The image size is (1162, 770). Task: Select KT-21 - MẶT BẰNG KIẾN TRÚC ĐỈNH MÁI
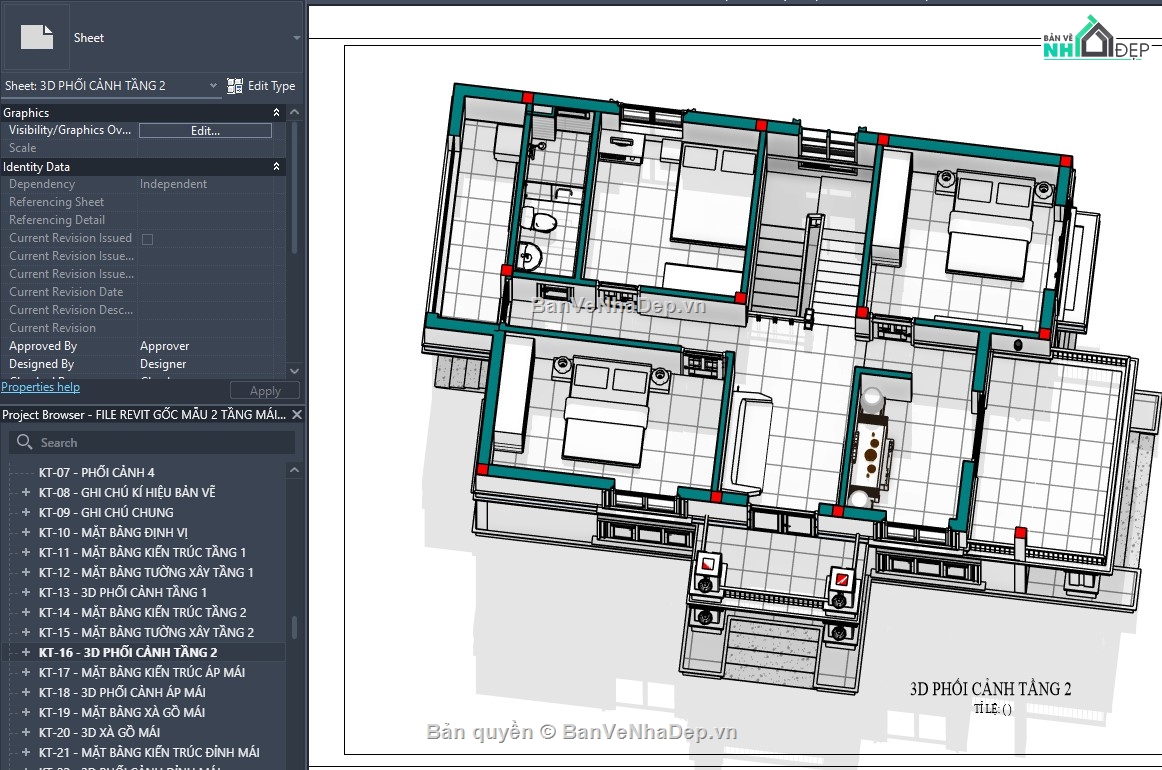point(149,752)
